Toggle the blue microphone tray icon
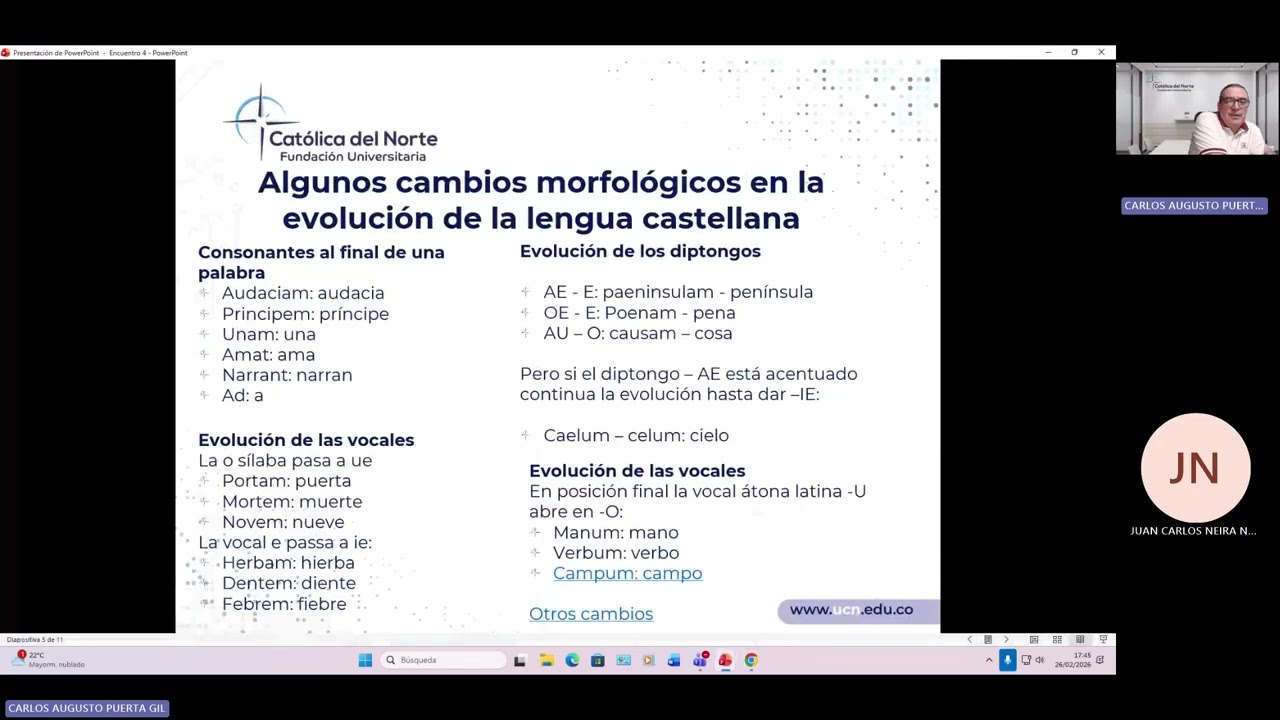 [1007, 660]
